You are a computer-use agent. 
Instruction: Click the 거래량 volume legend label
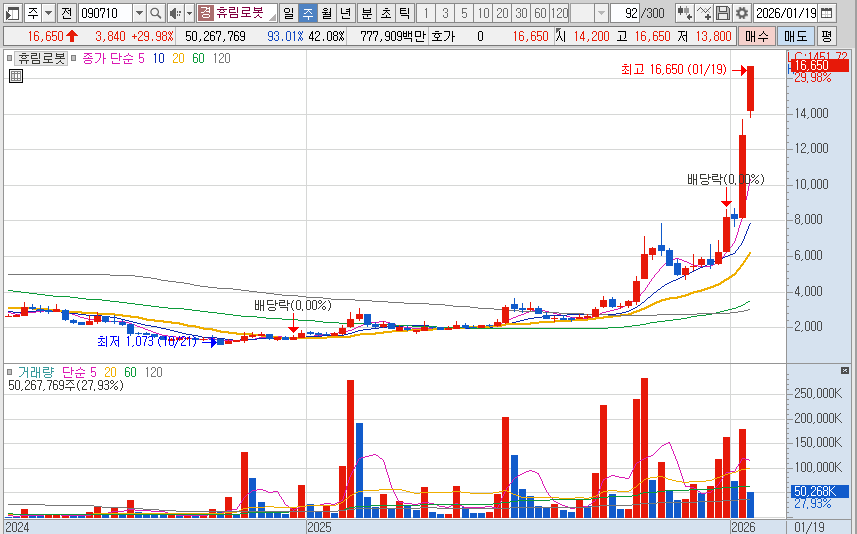36,372
